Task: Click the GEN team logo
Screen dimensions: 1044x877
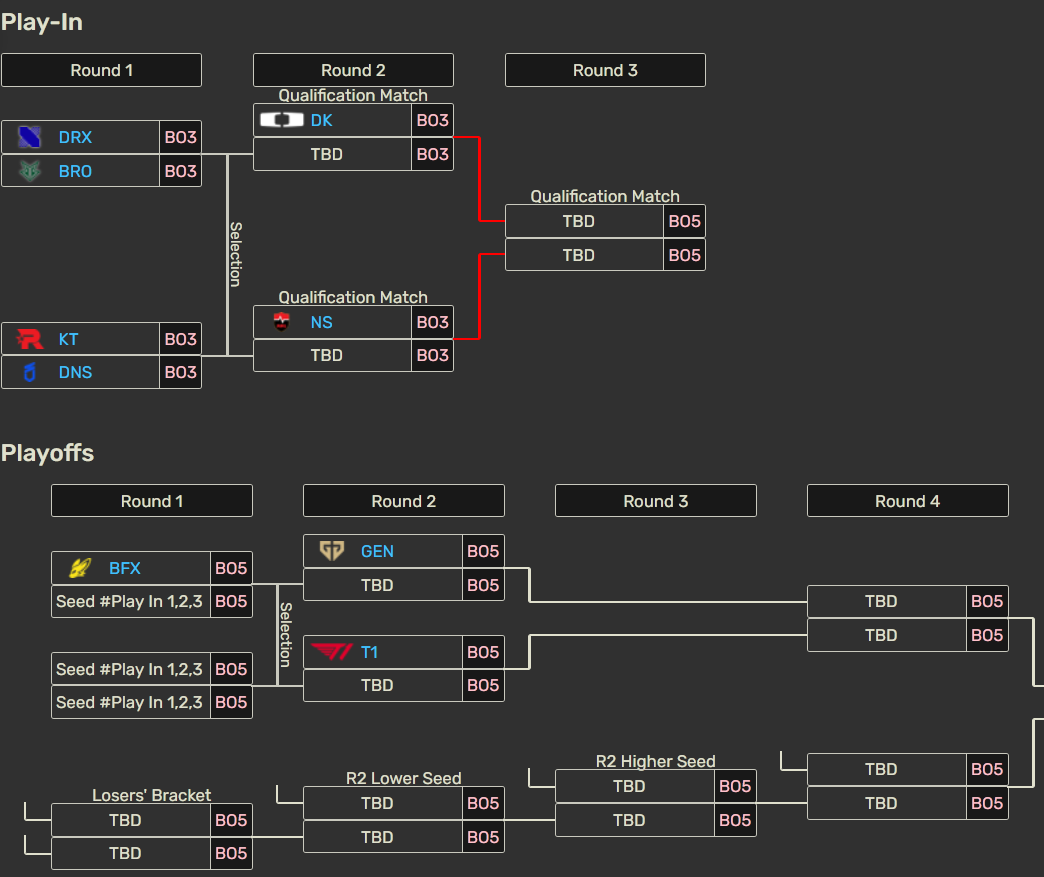Action: coord(331,550)
